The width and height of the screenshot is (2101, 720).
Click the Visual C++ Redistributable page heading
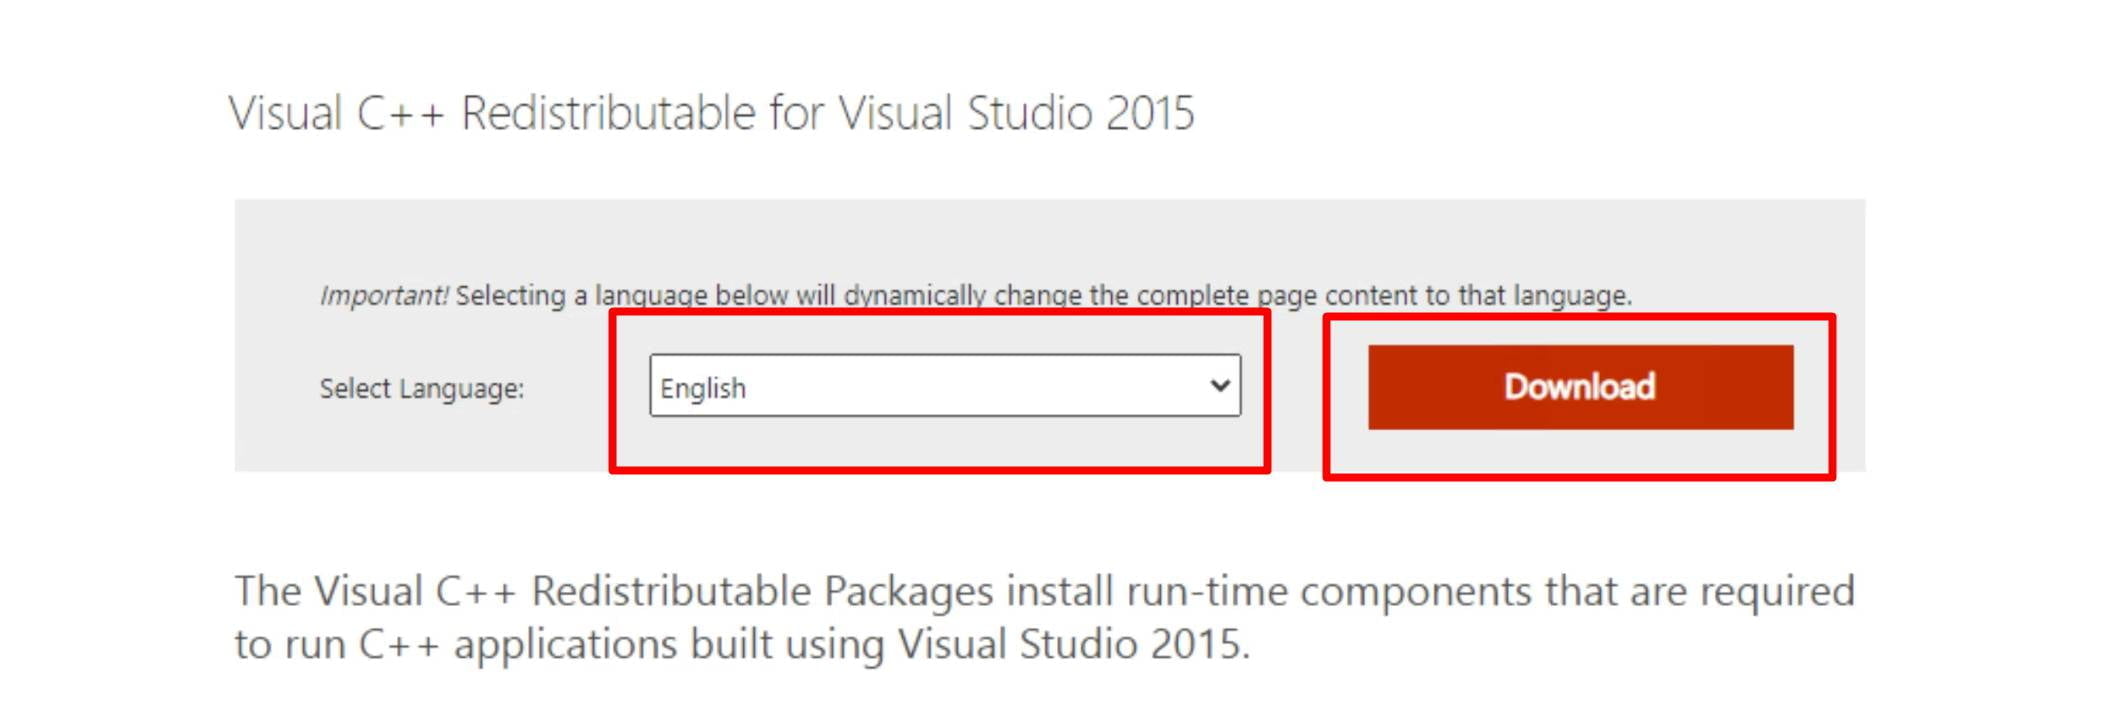pos(711,113)
